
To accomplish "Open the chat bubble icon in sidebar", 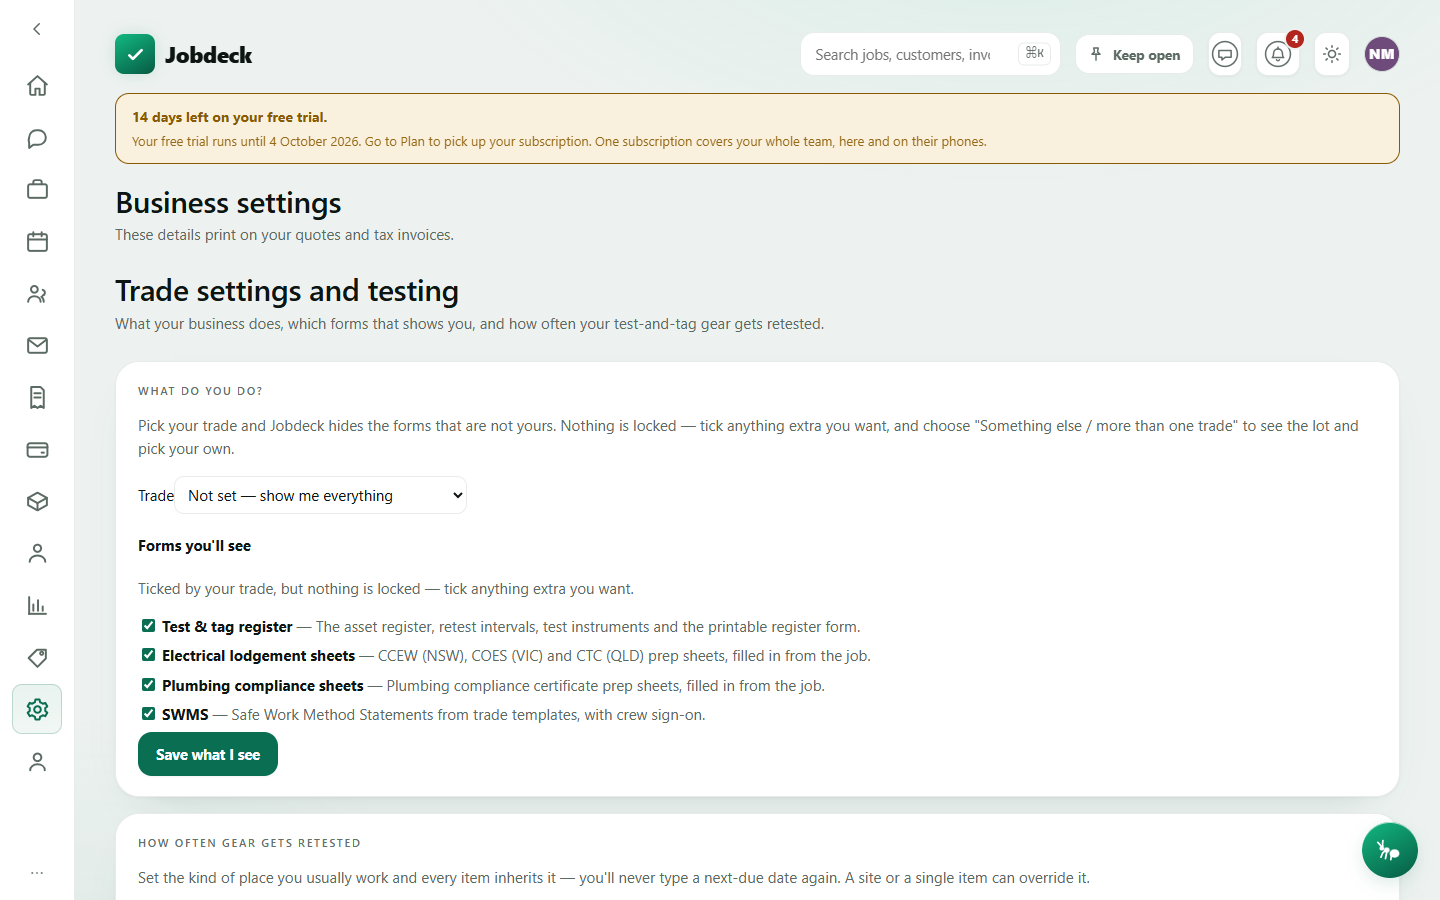I will [37, 138].
